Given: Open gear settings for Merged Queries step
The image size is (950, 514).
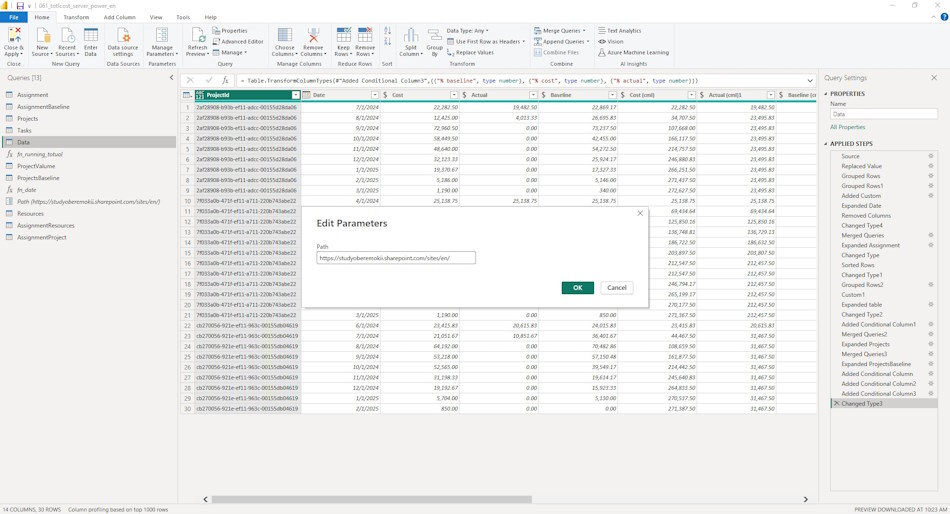Looking at the screenshot, I should click(931, 235).
